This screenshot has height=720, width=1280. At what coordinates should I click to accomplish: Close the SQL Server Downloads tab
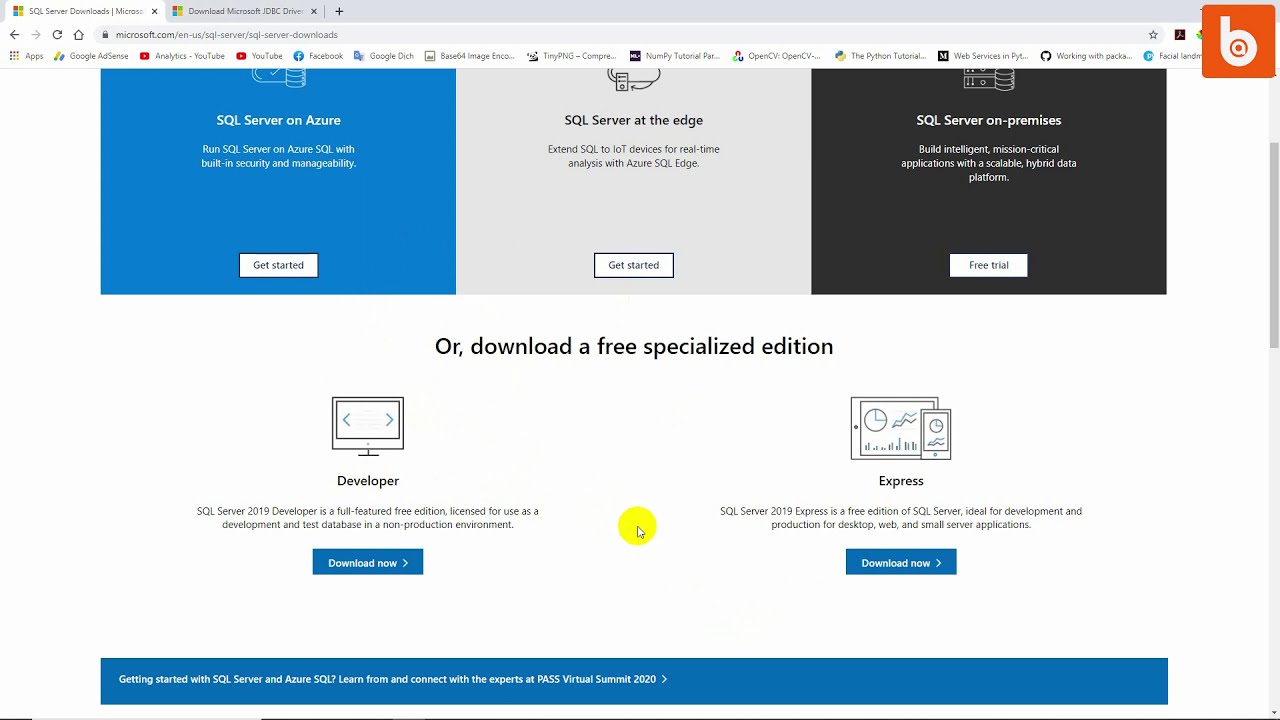click(x=154, y=11)
